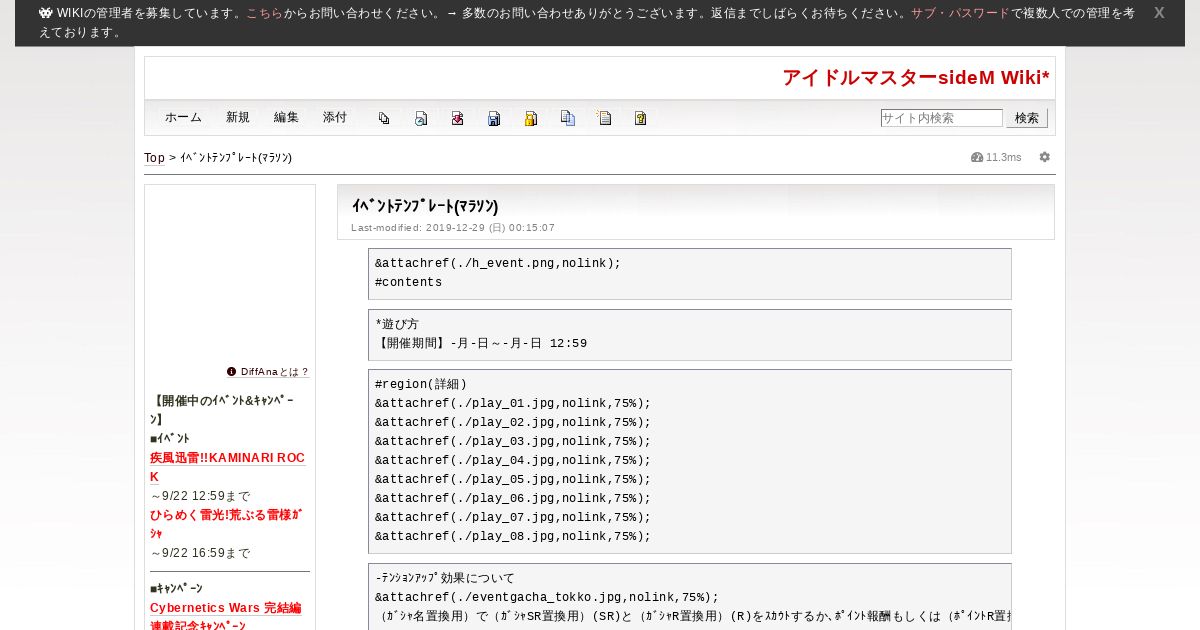Open the こちら contact link in banner

pos(264,13)
